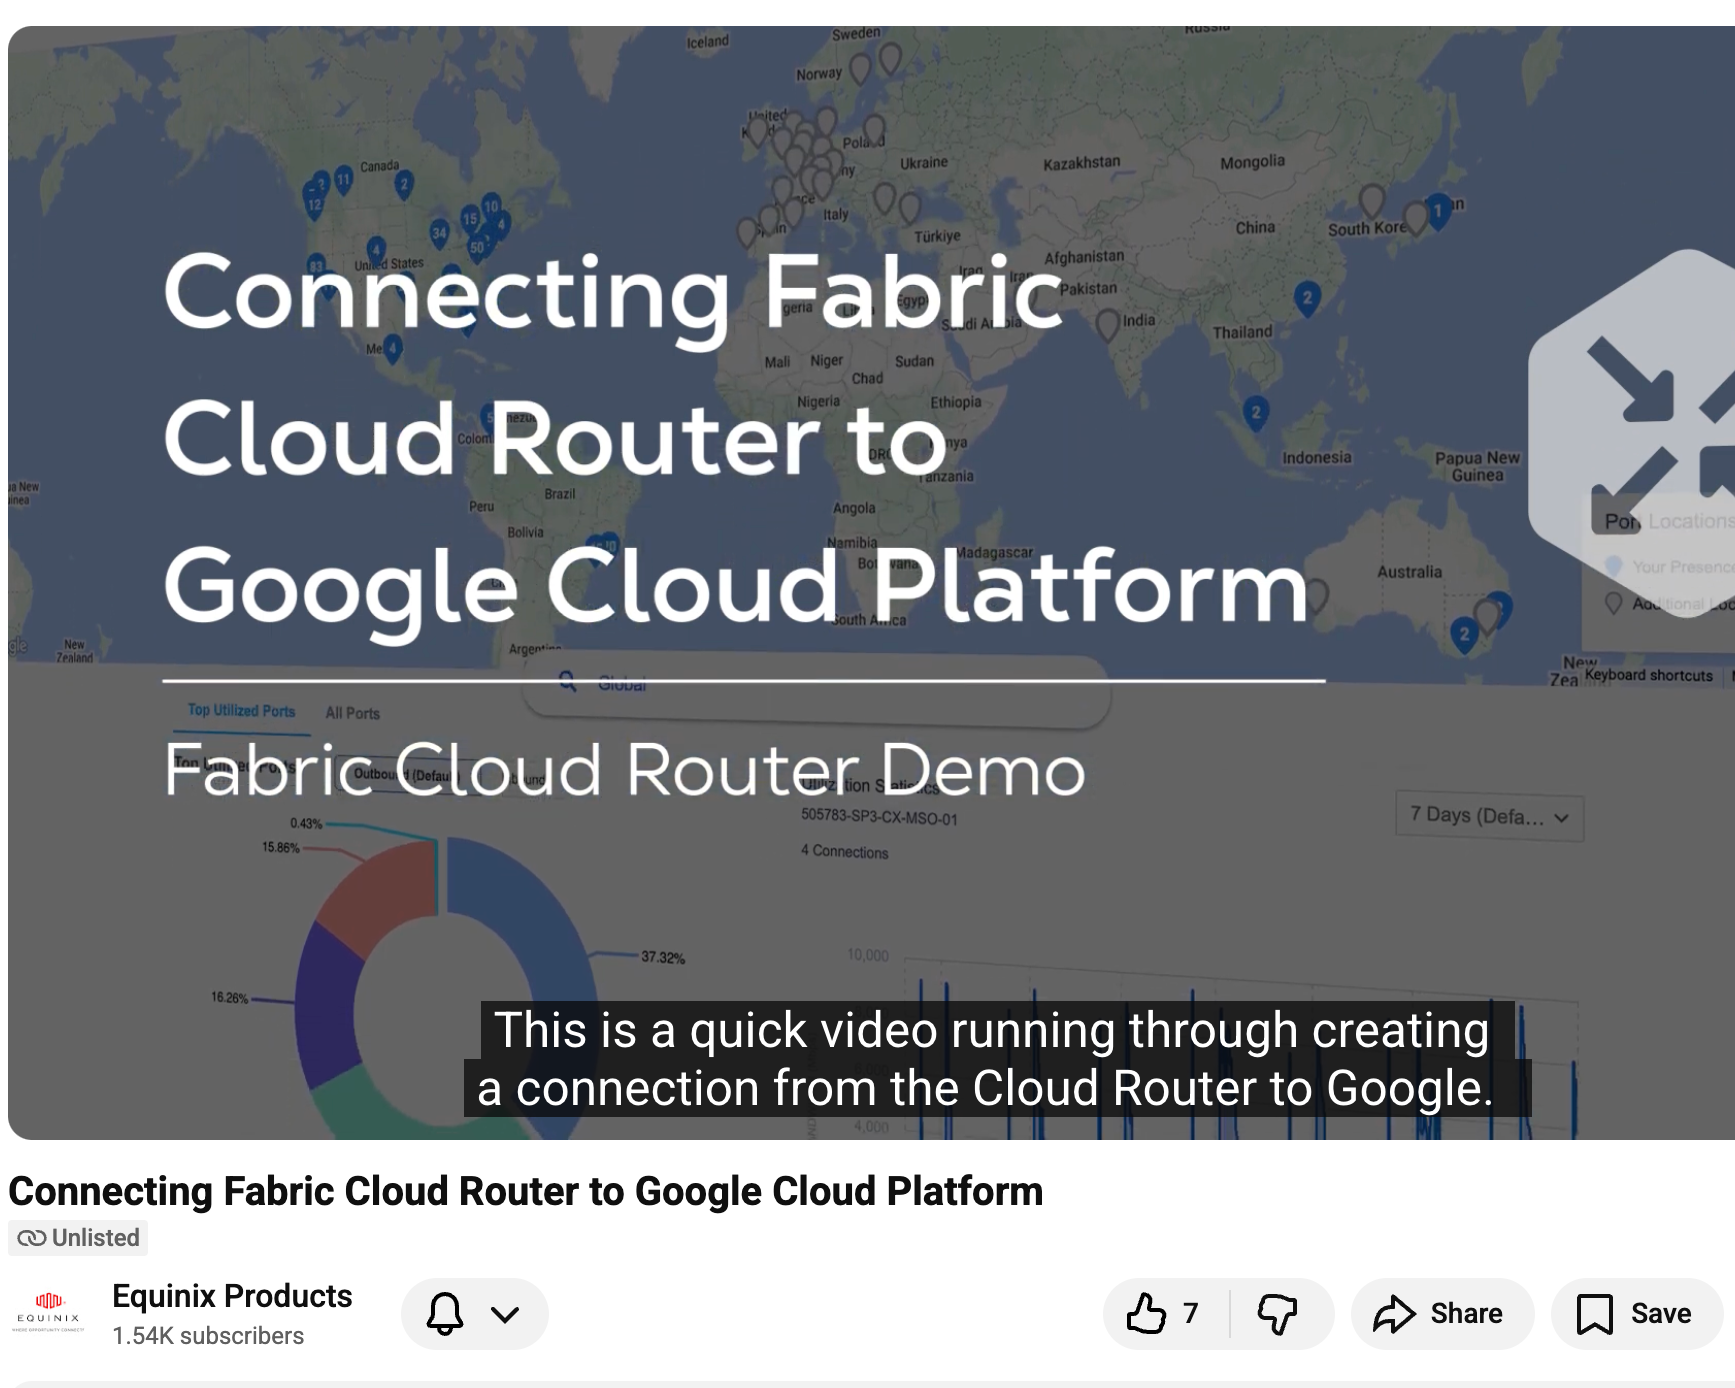The width and height of the screenshot is (1735, 1388).
Task: Click the video title Connecting Fabric Cloud Router
Action: (x=523, y=1191)
